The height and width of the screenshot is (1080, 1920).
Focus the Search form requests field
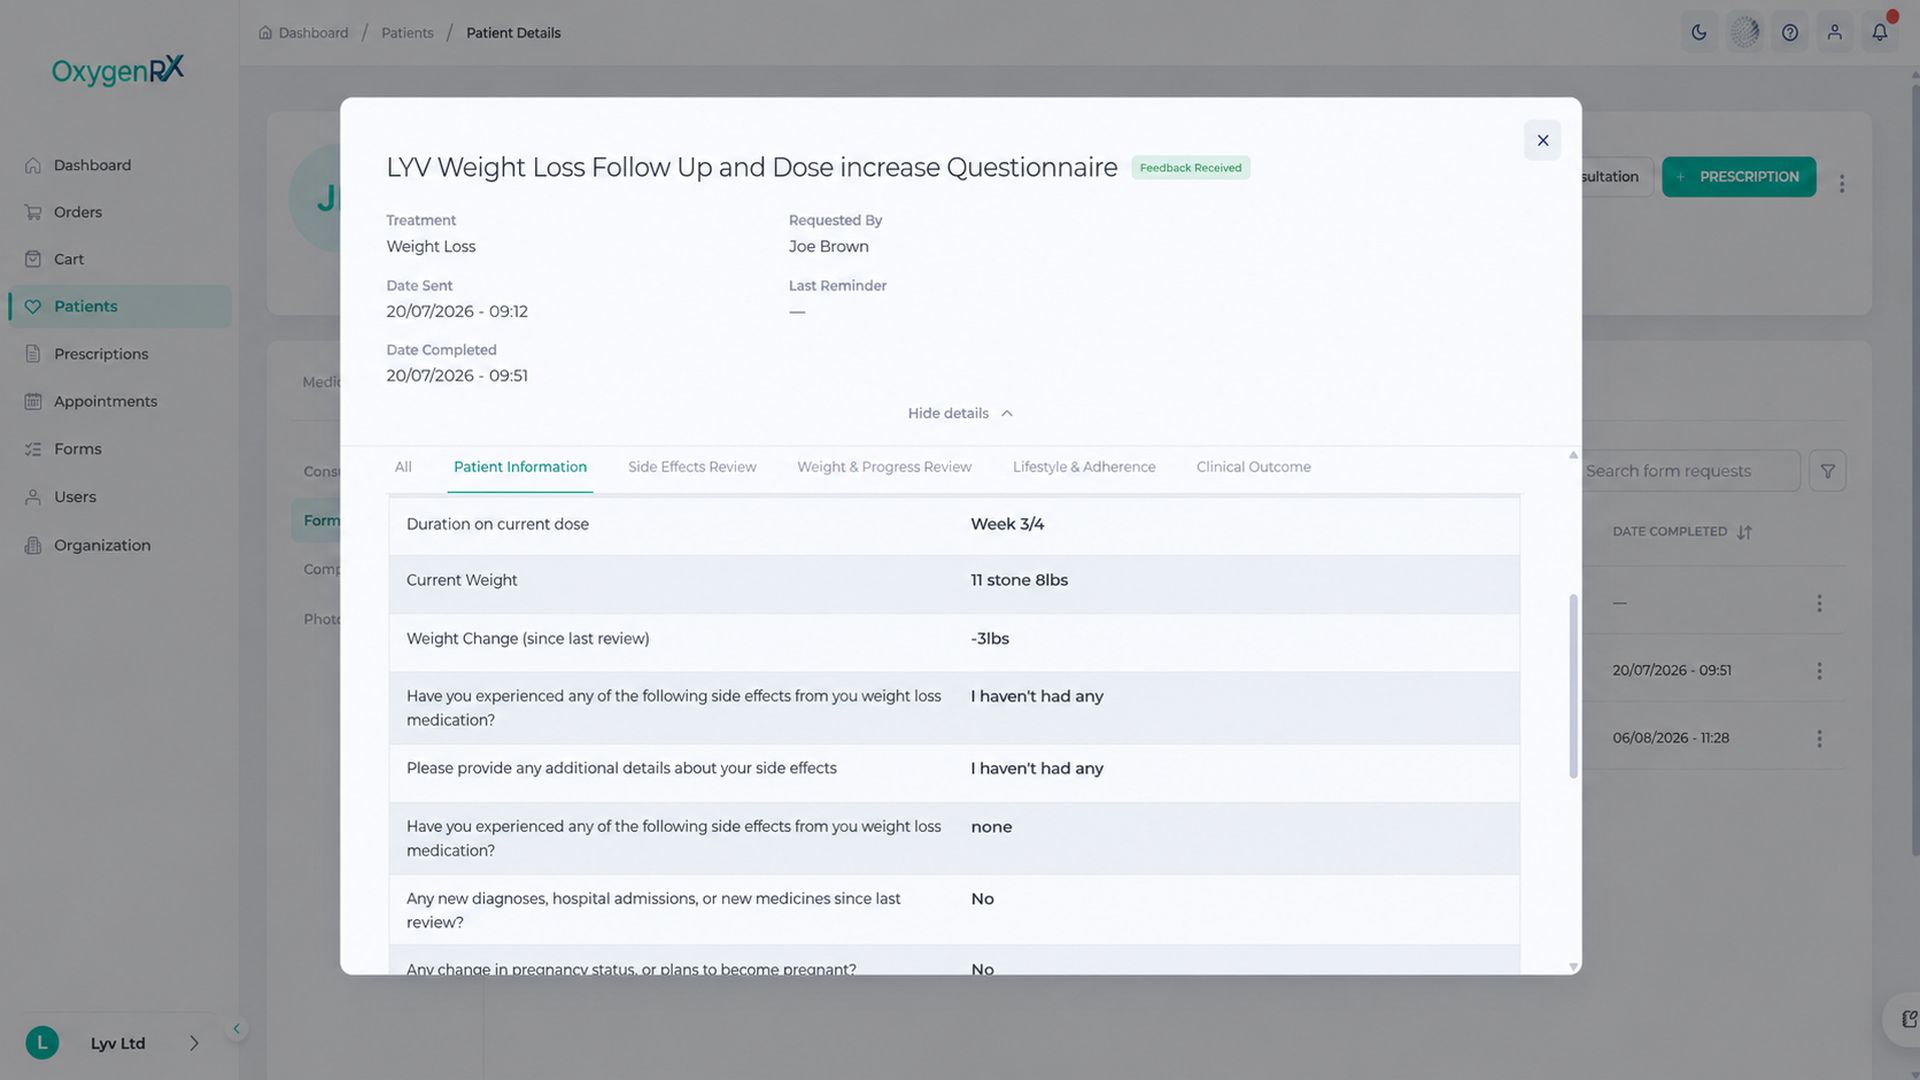click(x=1690, y=471)
